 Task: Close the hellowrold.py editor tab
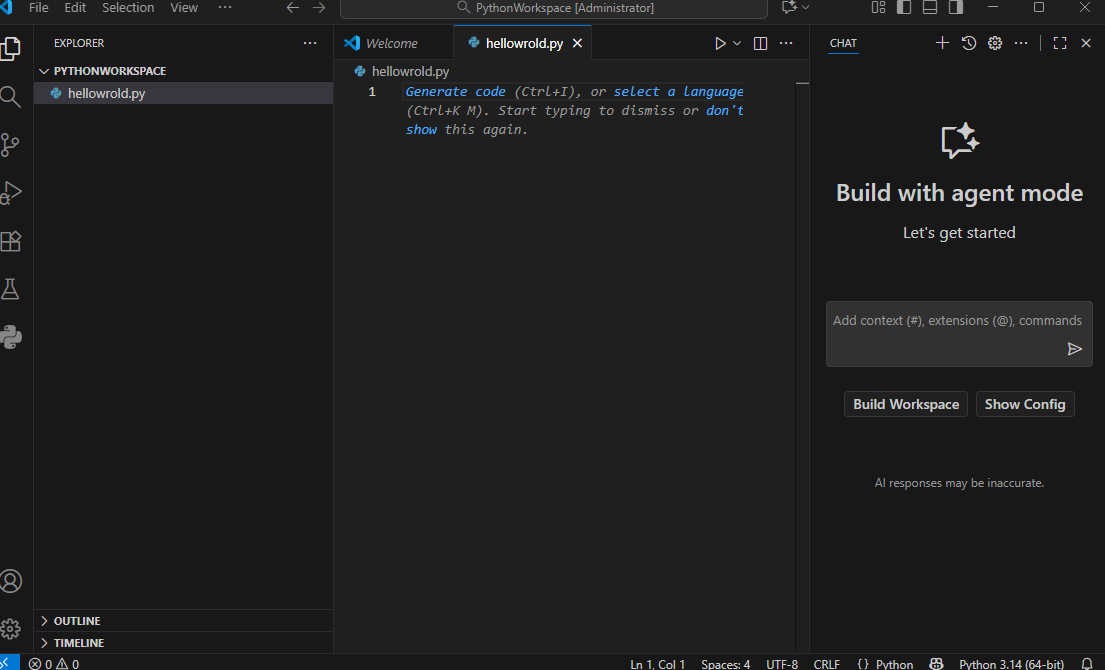coord(578,43)
